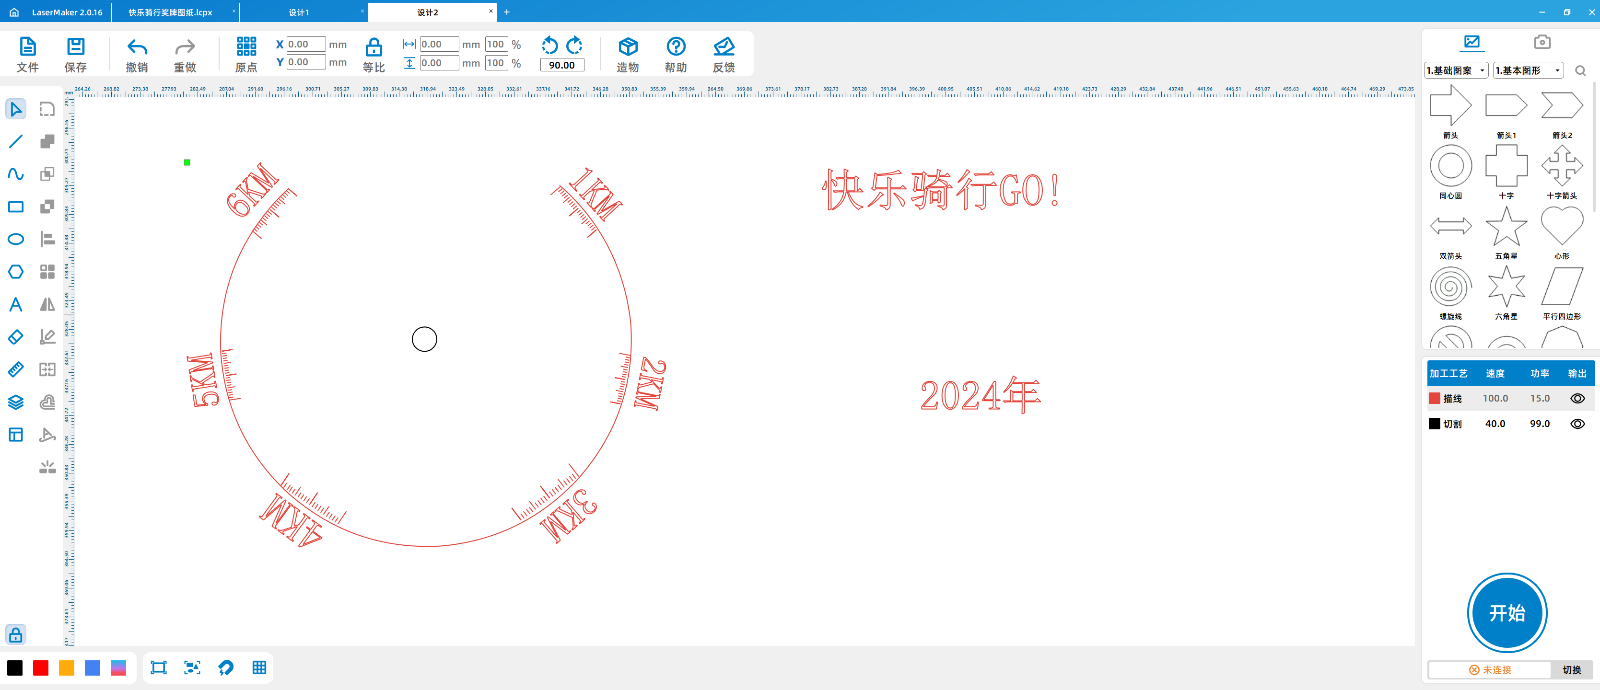Toggle the aspect ratio lock (等比)

[x=374, y=47]
